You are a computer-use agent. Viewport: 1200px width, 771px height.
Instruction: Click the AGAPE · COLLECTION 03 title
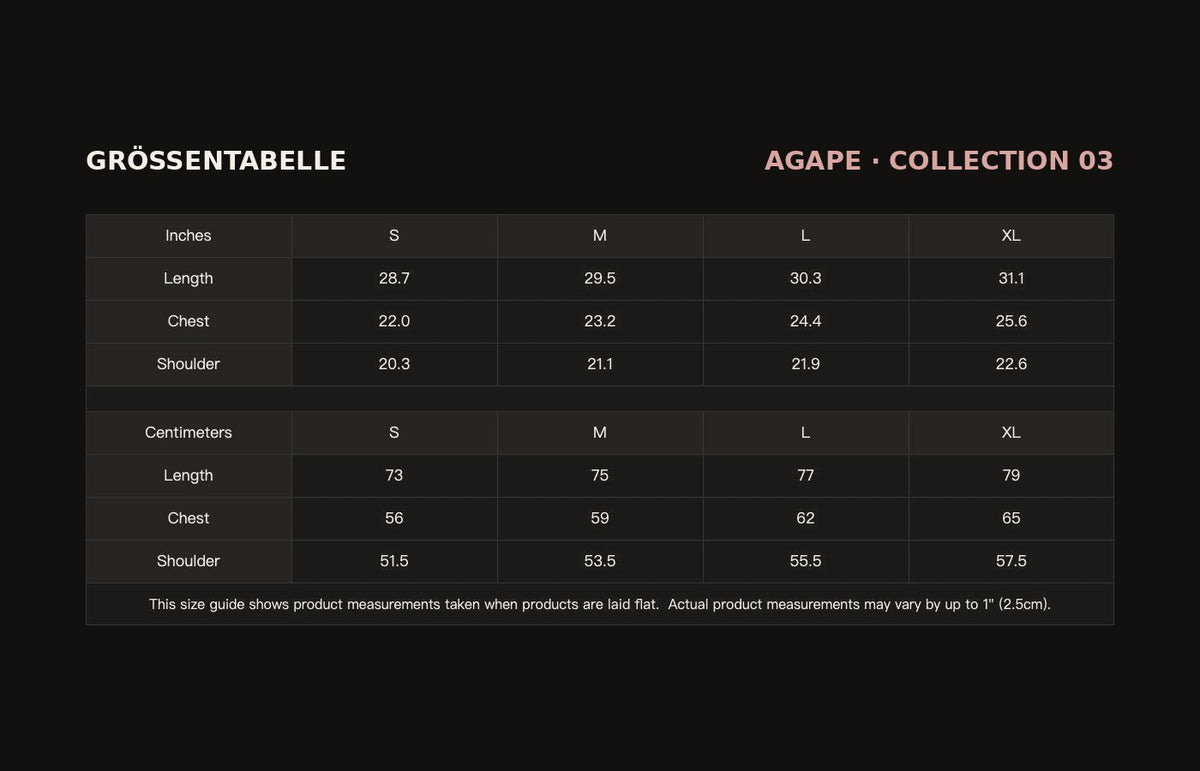pos(939,161)
